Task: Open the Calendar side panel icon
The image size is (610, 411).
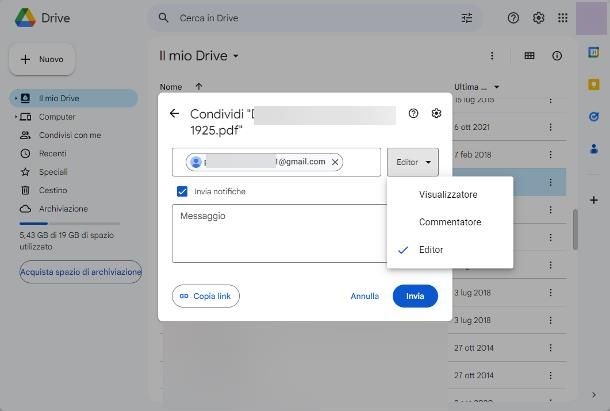Action: (x=594, y=52)
